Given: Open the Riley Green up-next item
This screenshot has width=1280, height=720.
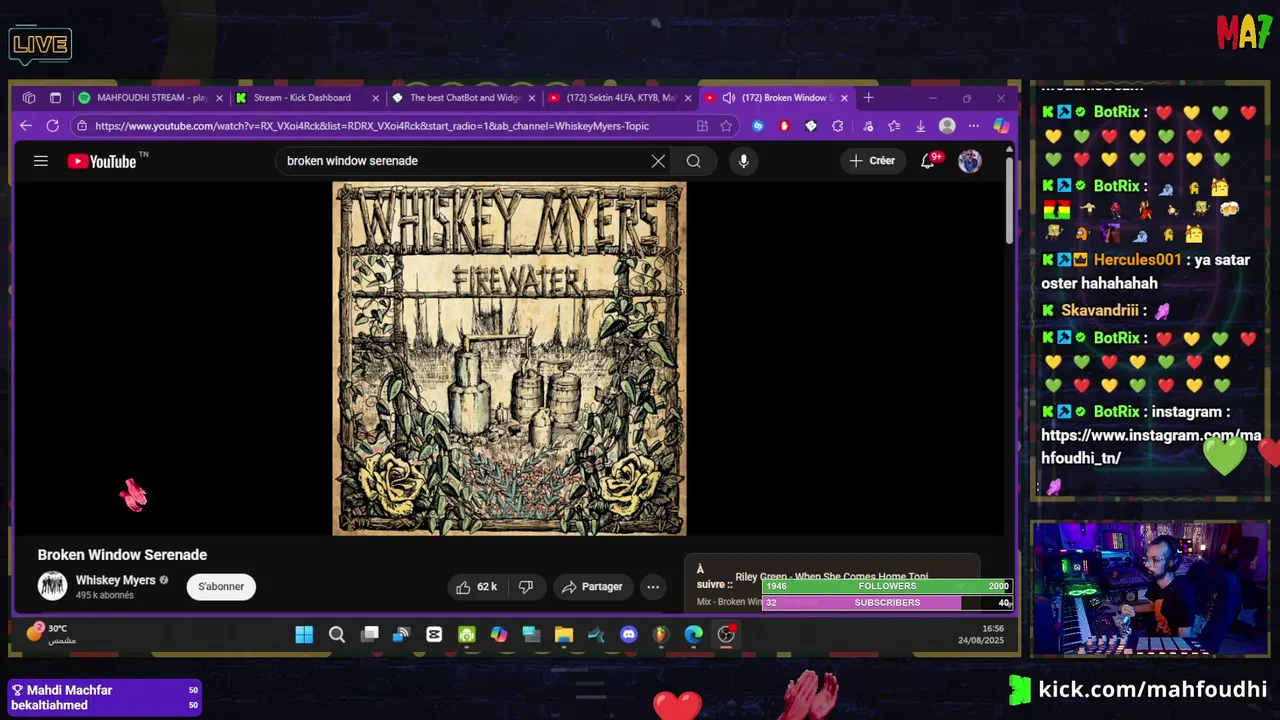Looking at the screenshot, I should (x=831, y=577).
